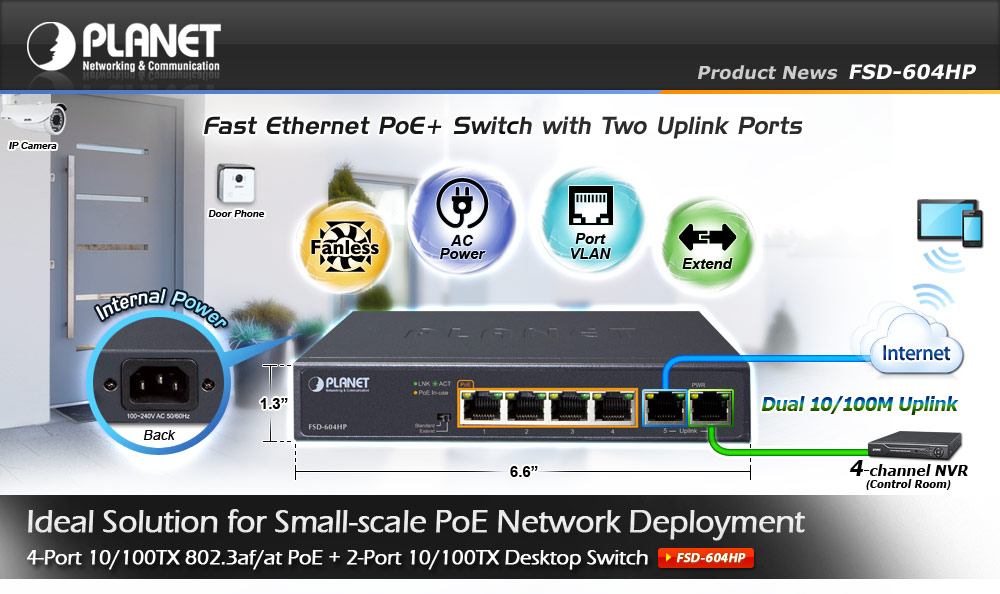The height and width of the screenshot is (594, 1000).
Task: Click the AC Power plug icon badge
Action: (x=462, y=220)
